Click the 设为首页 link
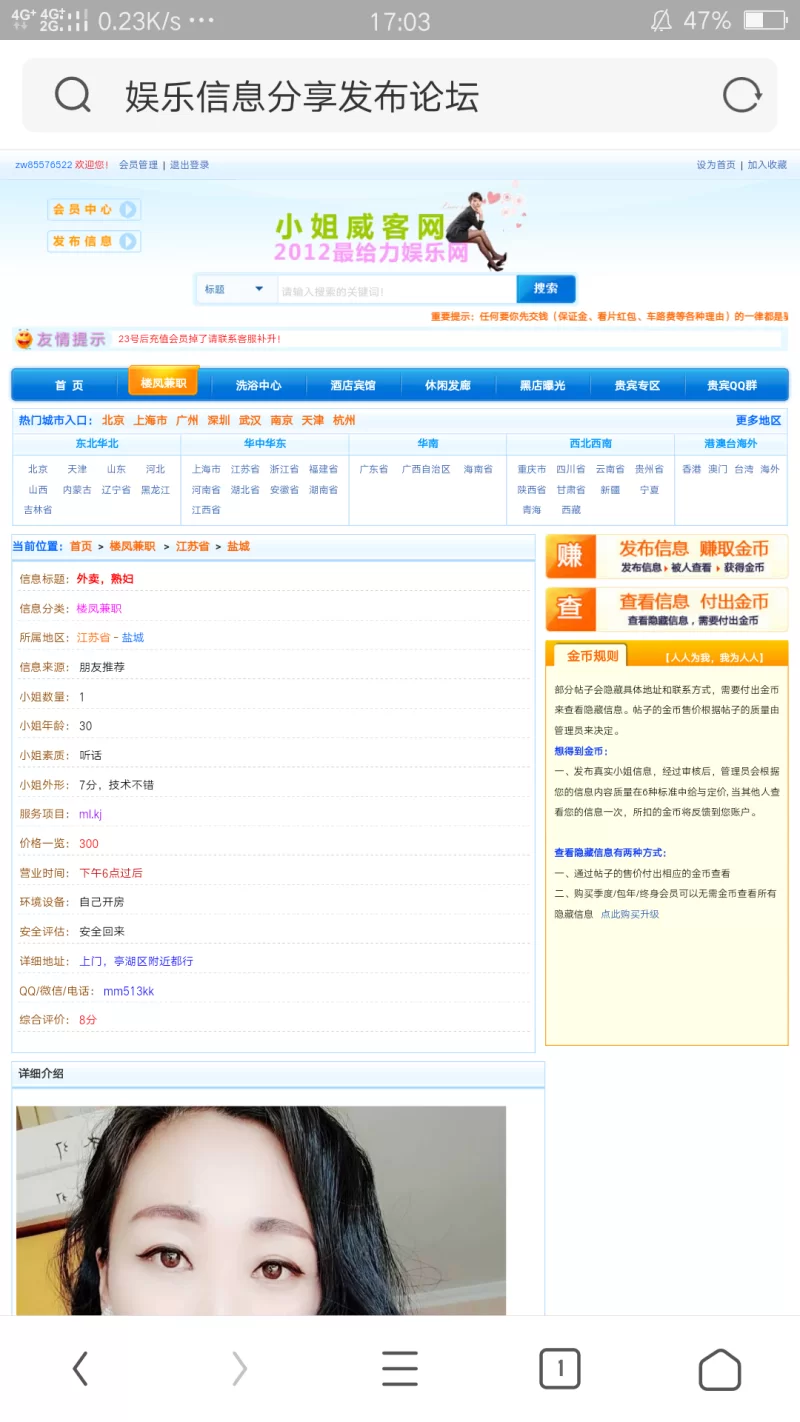This screenshot has width=800, height=1422. [716, 165]
